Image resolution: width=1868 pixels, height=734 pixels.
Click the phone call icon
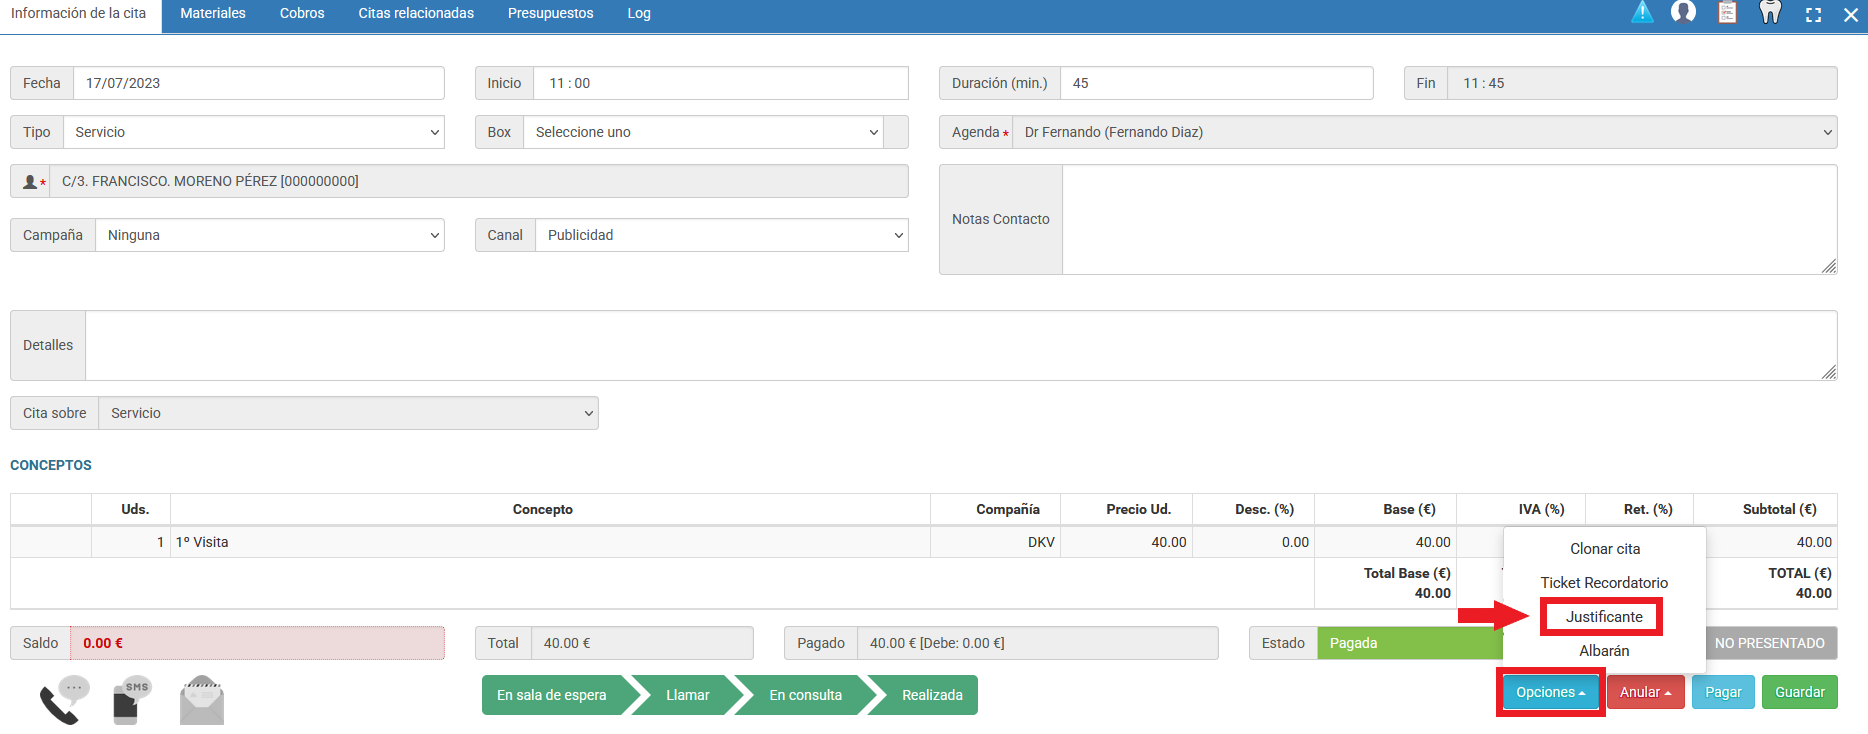tap(62, 701)
